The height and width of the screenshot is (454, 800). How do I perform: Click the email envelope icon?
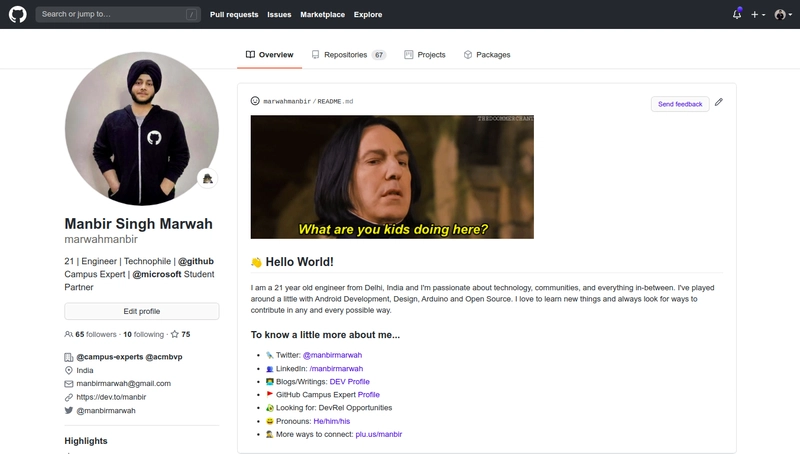68,384
